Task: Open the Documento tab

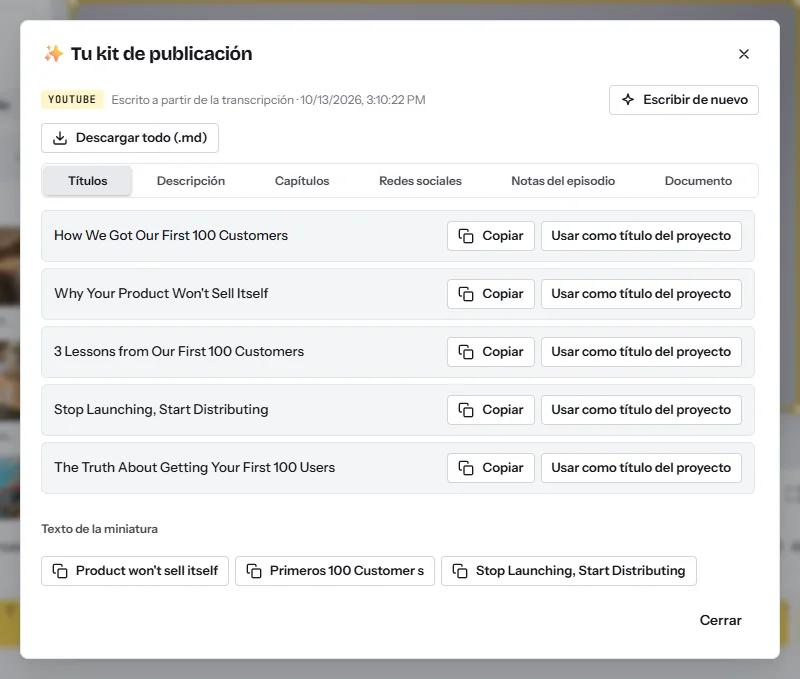Action: (698, 181)
